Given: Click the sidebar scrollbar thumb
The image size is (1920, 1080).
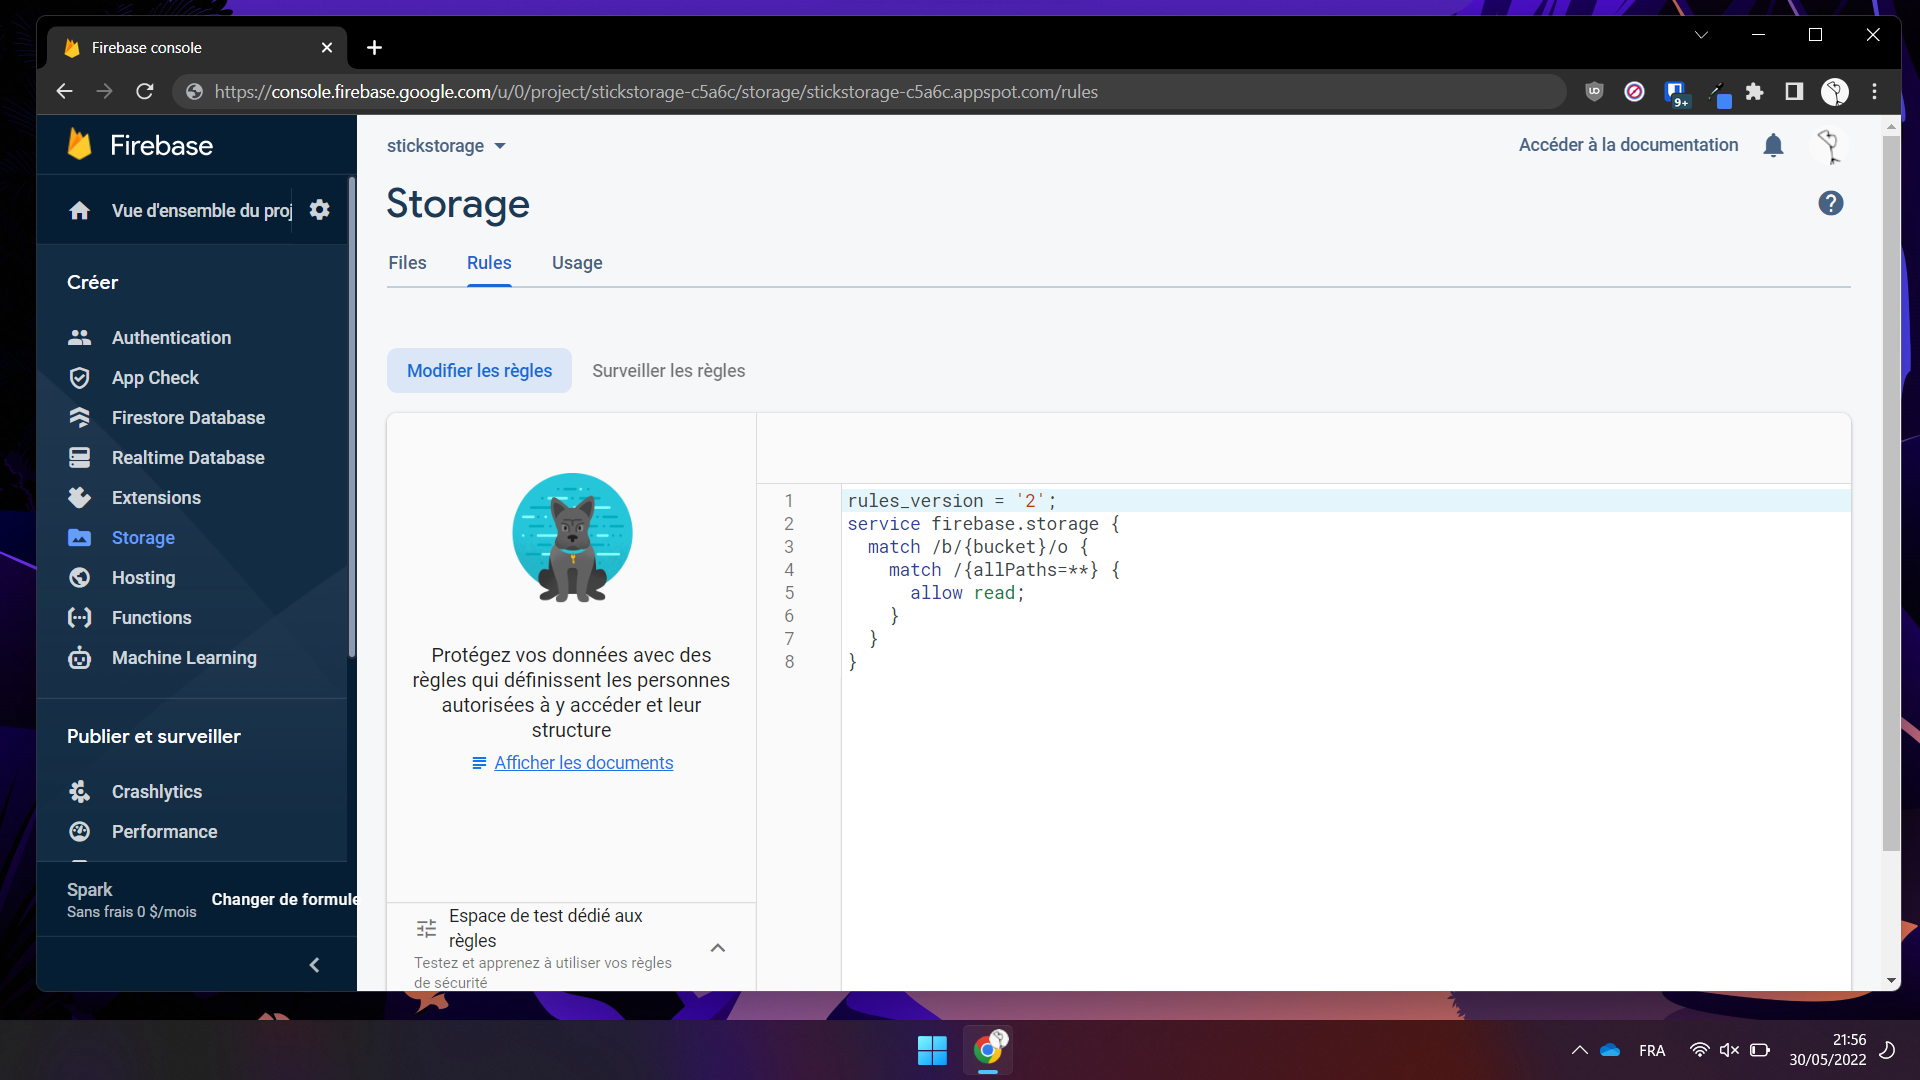Looking at the screenshot, I should [351, 418].
